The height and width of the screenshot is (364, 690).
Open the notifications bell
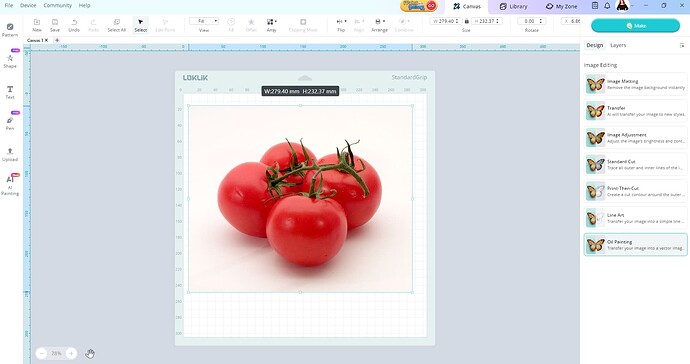(607, 6)
